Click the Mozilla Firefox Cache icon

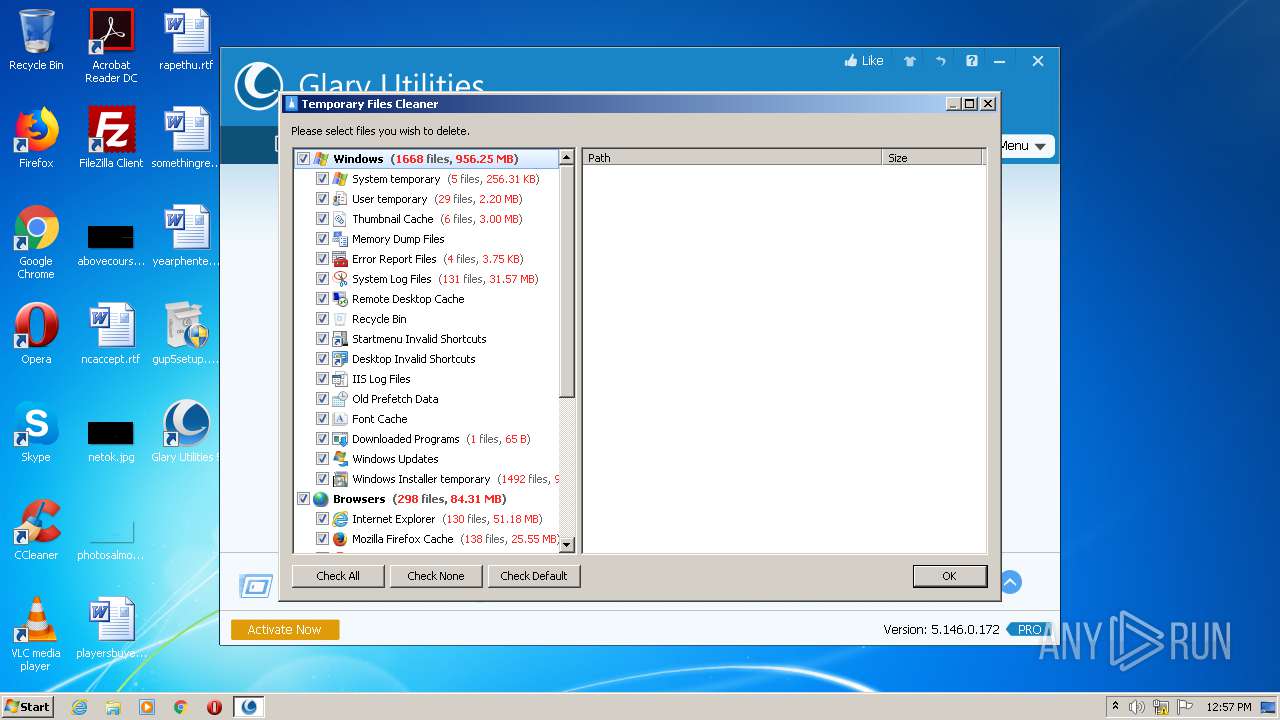[x=340, y=539]
